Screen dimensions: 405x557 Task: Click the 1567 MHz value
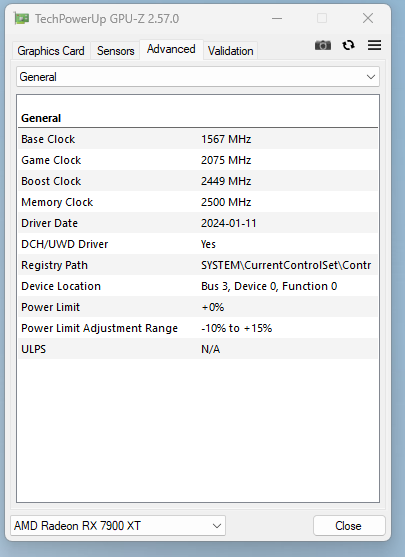(x=226, y=139)
